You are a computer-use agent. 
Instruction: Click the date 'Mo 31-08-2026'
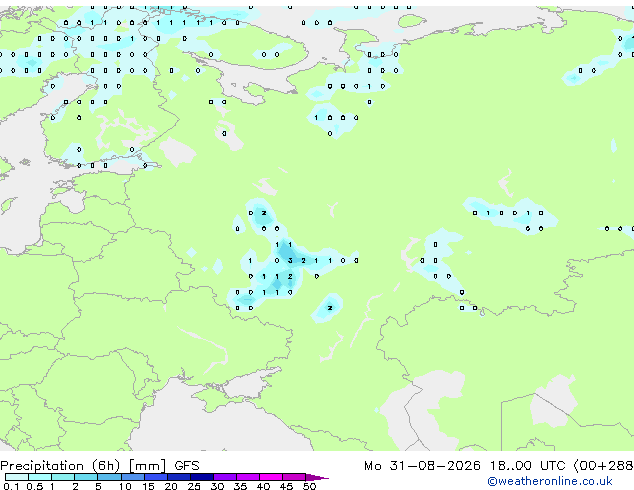[422, 466]
